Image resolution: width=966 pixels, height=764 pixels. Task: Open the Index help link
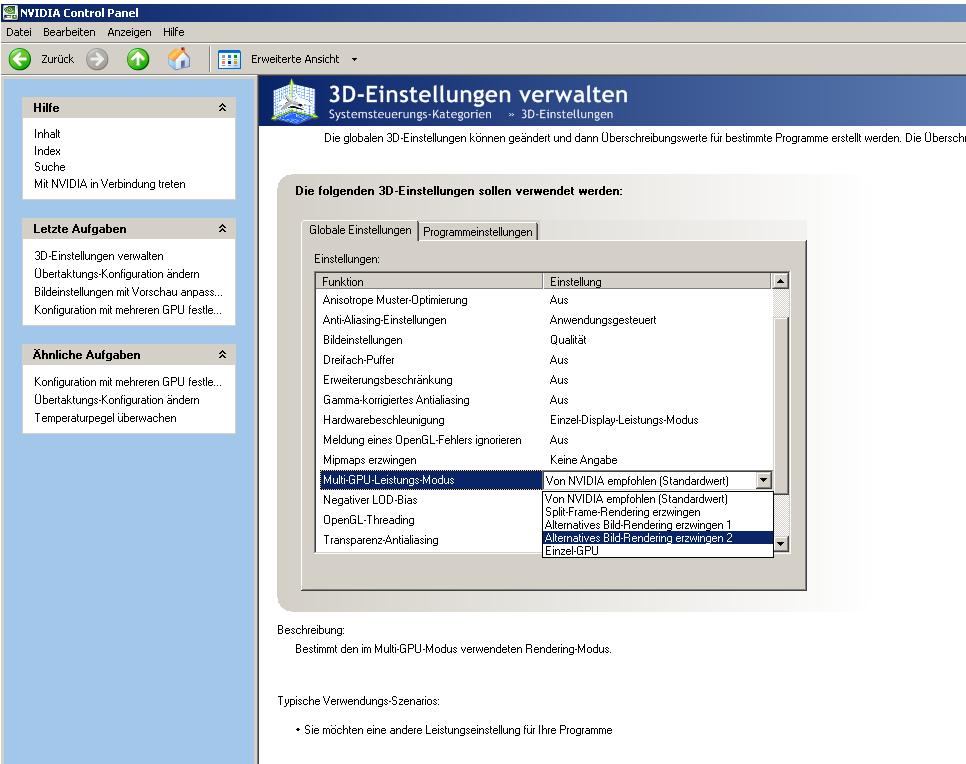pyautogui.click(x=47, y=150)
